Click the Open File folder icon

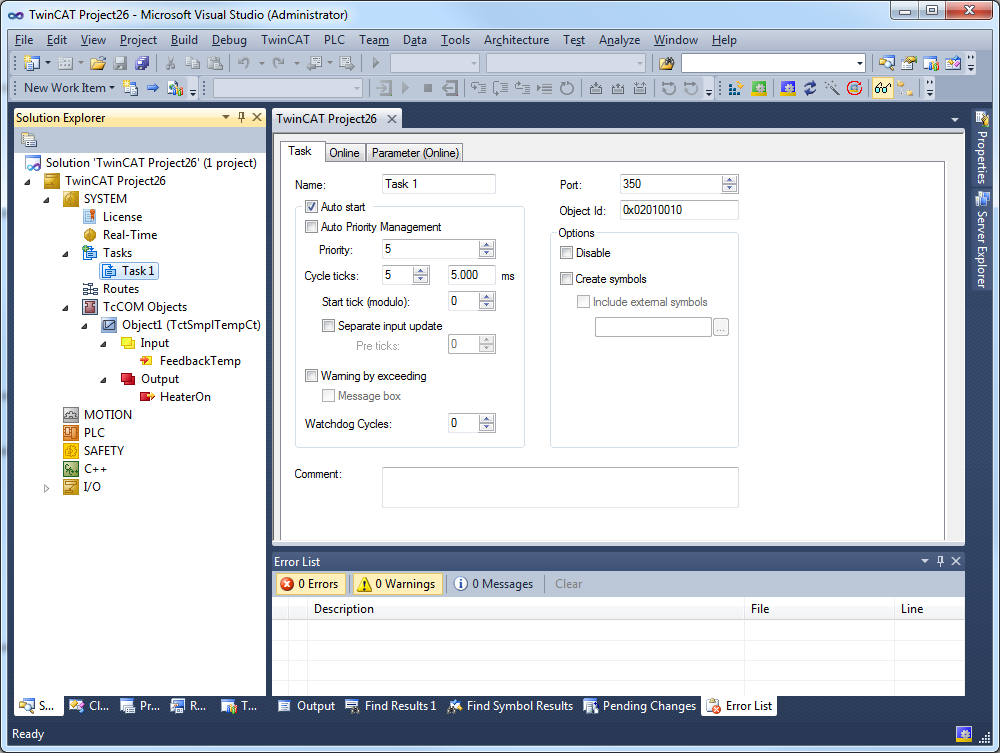click(98, 62)
